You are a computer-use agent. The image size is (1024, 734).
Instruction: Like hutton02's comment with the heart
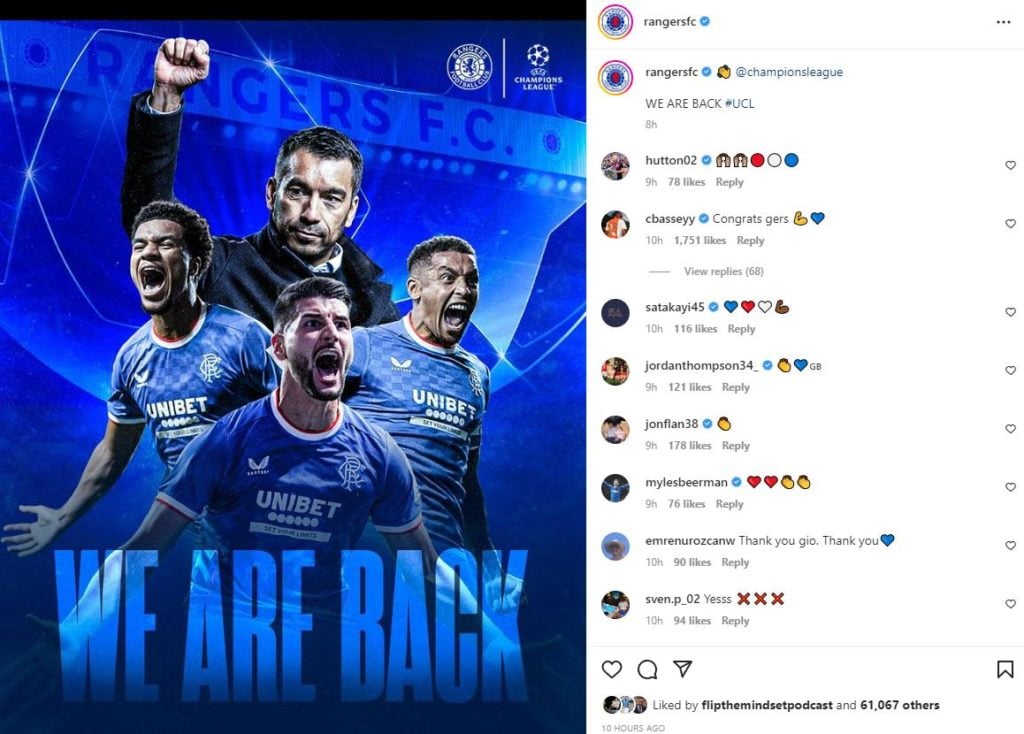coord(1010,165)
